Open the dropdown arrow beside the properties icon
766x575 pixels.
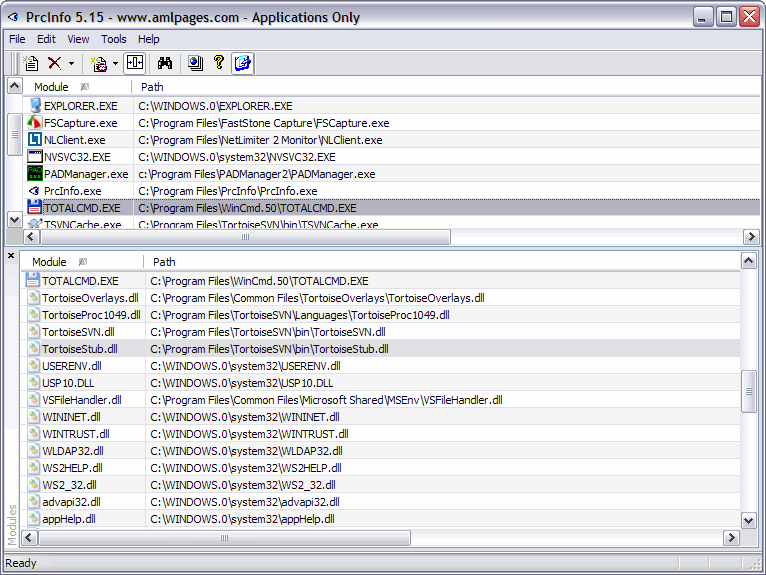coord(115,64)
